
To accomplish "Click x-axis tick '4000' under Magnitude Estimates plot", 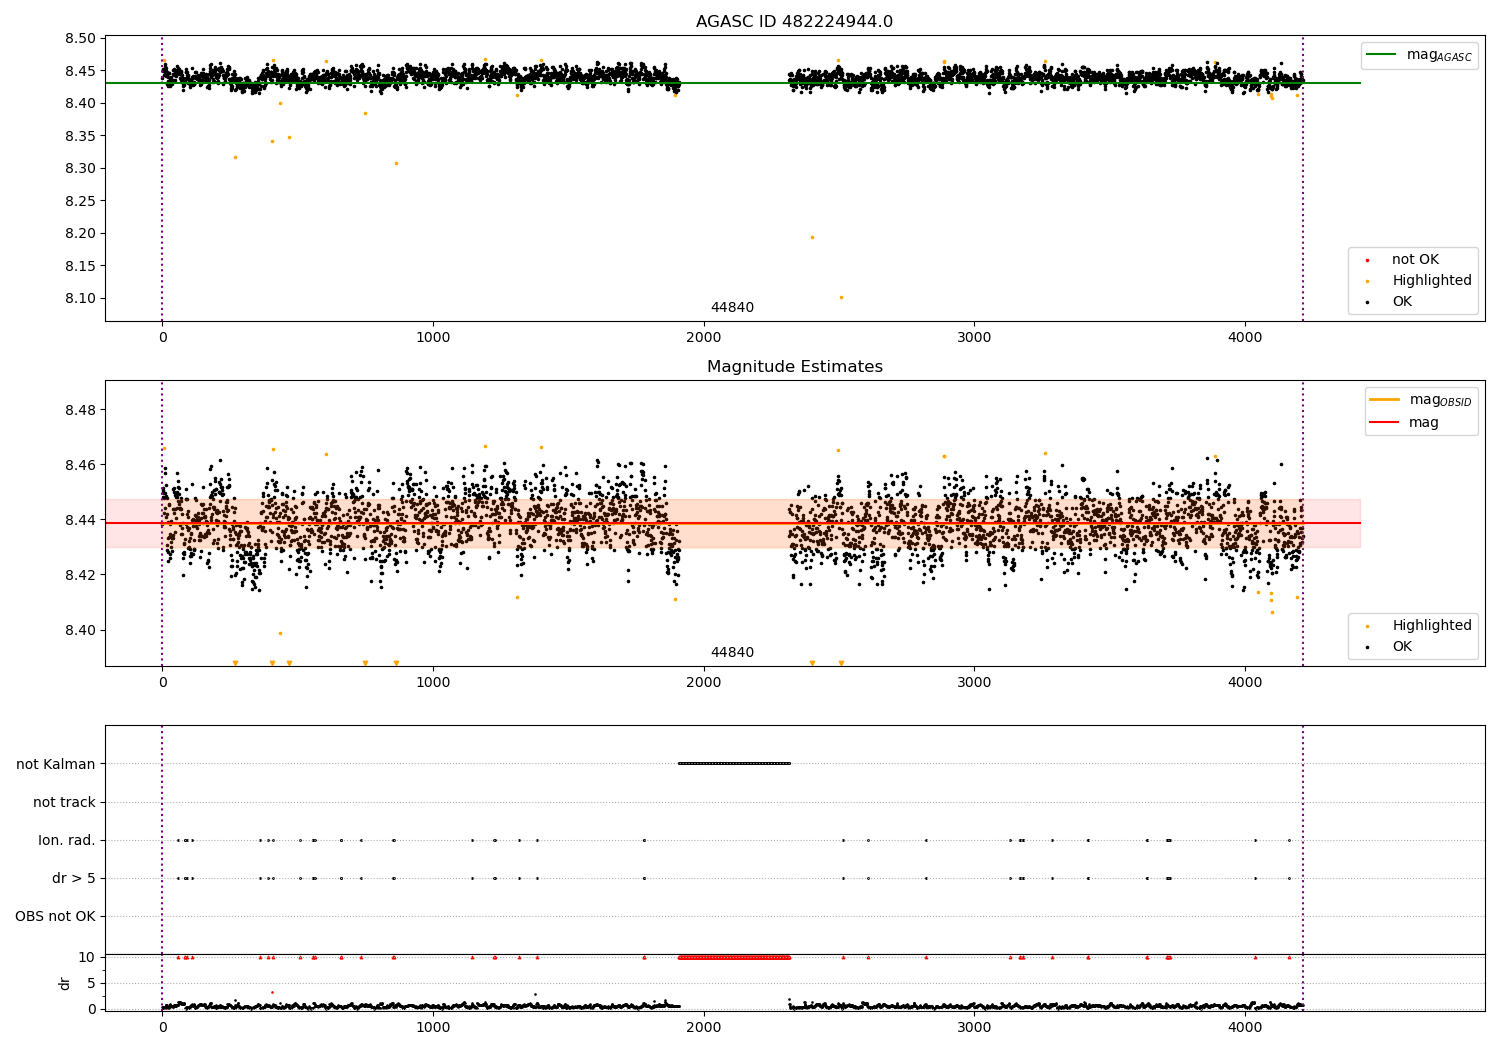I will (x=1245, y=683).
